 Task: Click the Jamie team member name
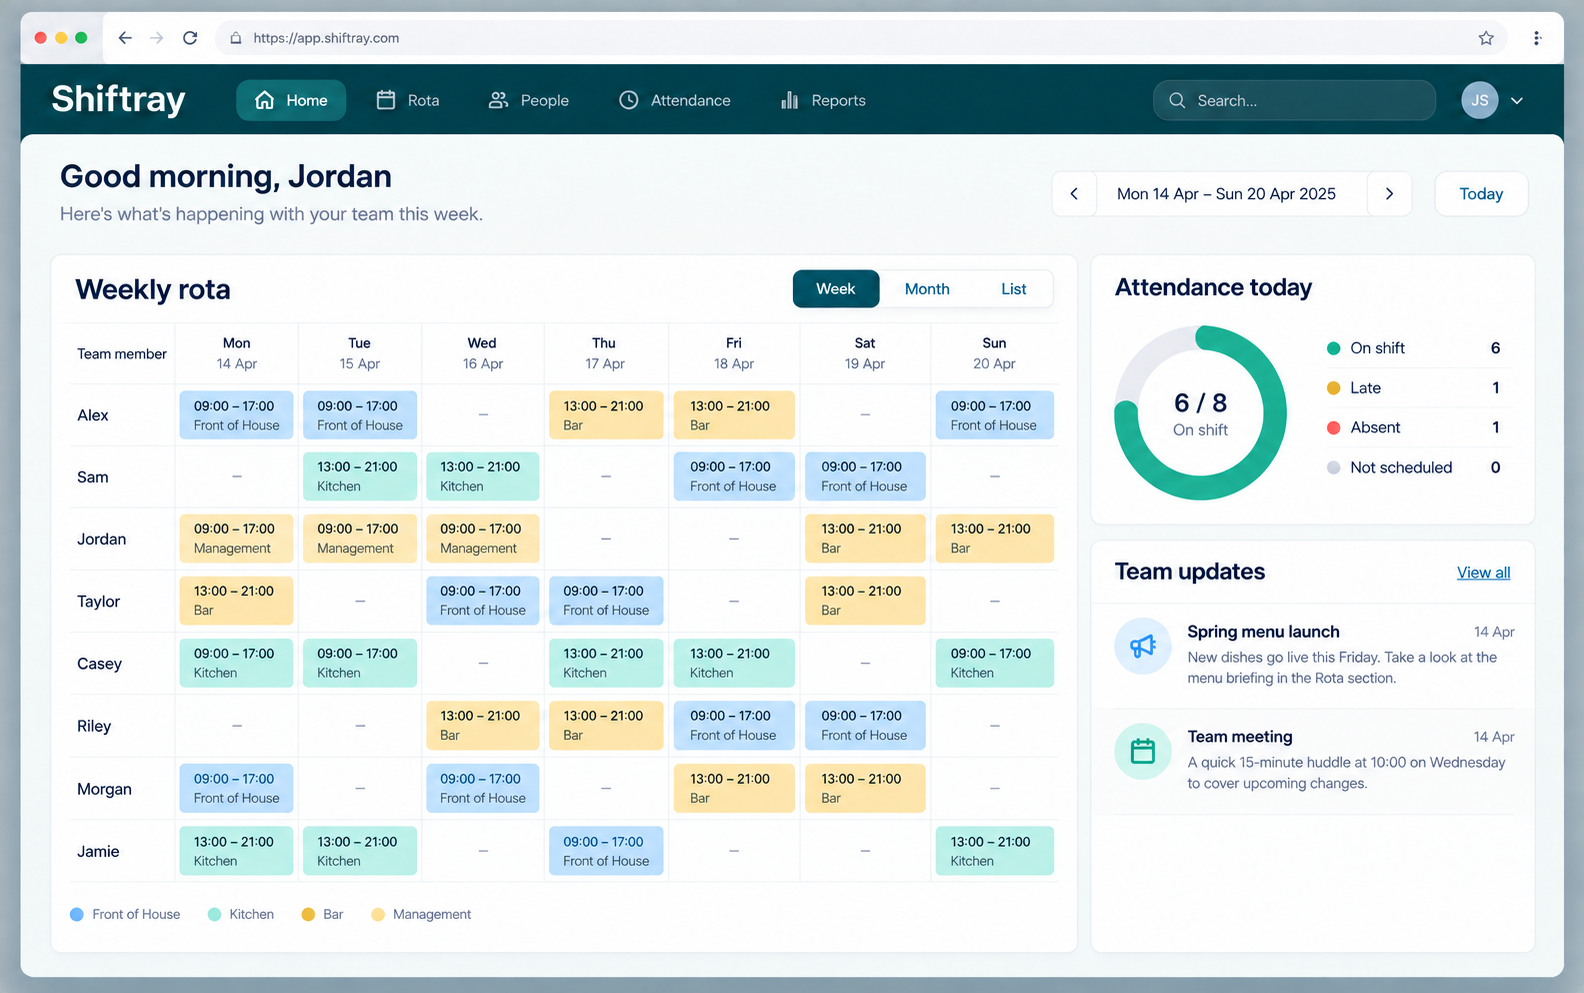click(x=98, y=851)
